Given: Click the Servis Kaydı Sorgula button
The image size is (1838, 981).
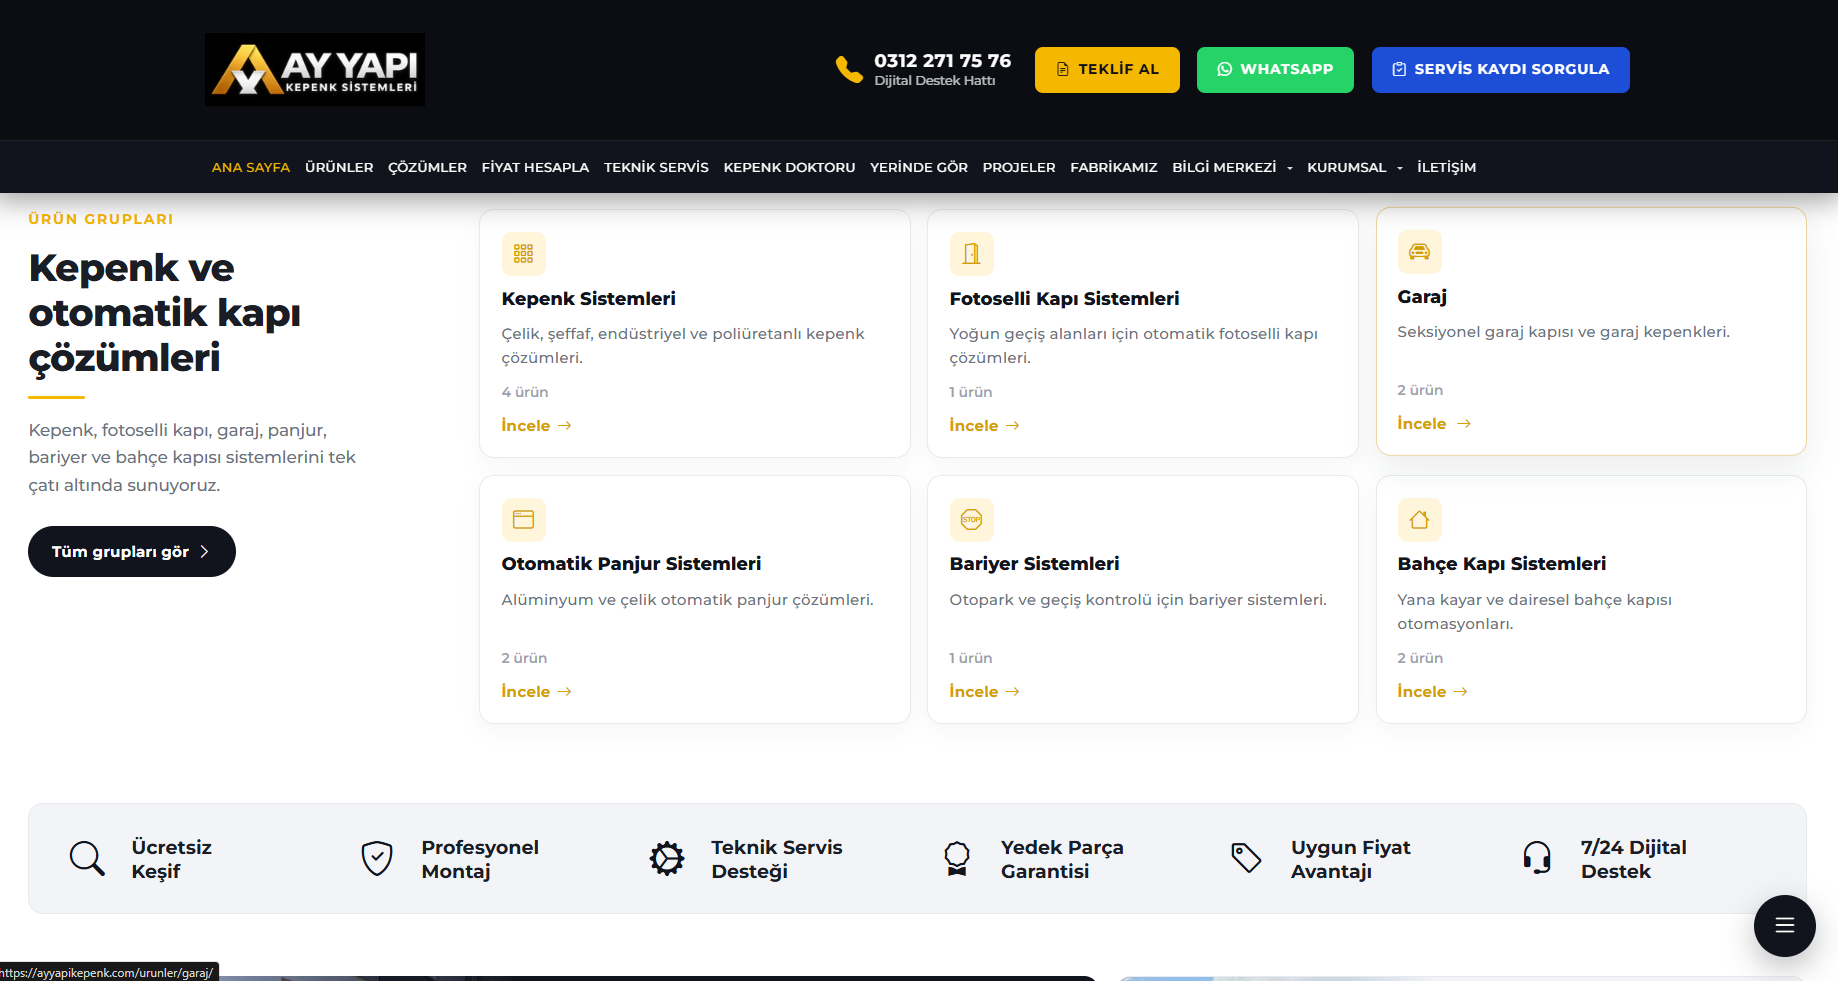Looking at the screenshot, I should click(x=1500, y=70).
